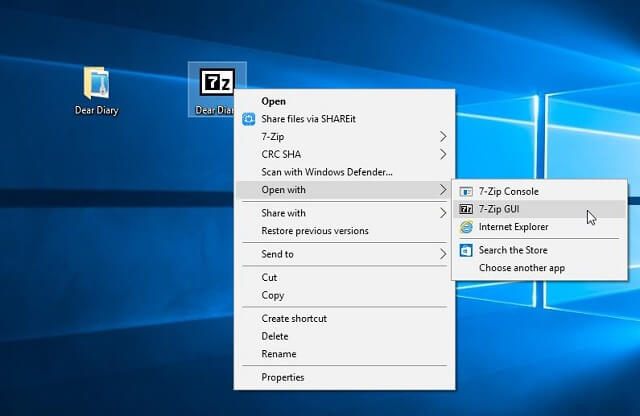Image resolution: width=640 pixels, height=416 pixels.
Task: Choose Copy from the context menu
Action: pyautogui.click(x=344, y=295)
